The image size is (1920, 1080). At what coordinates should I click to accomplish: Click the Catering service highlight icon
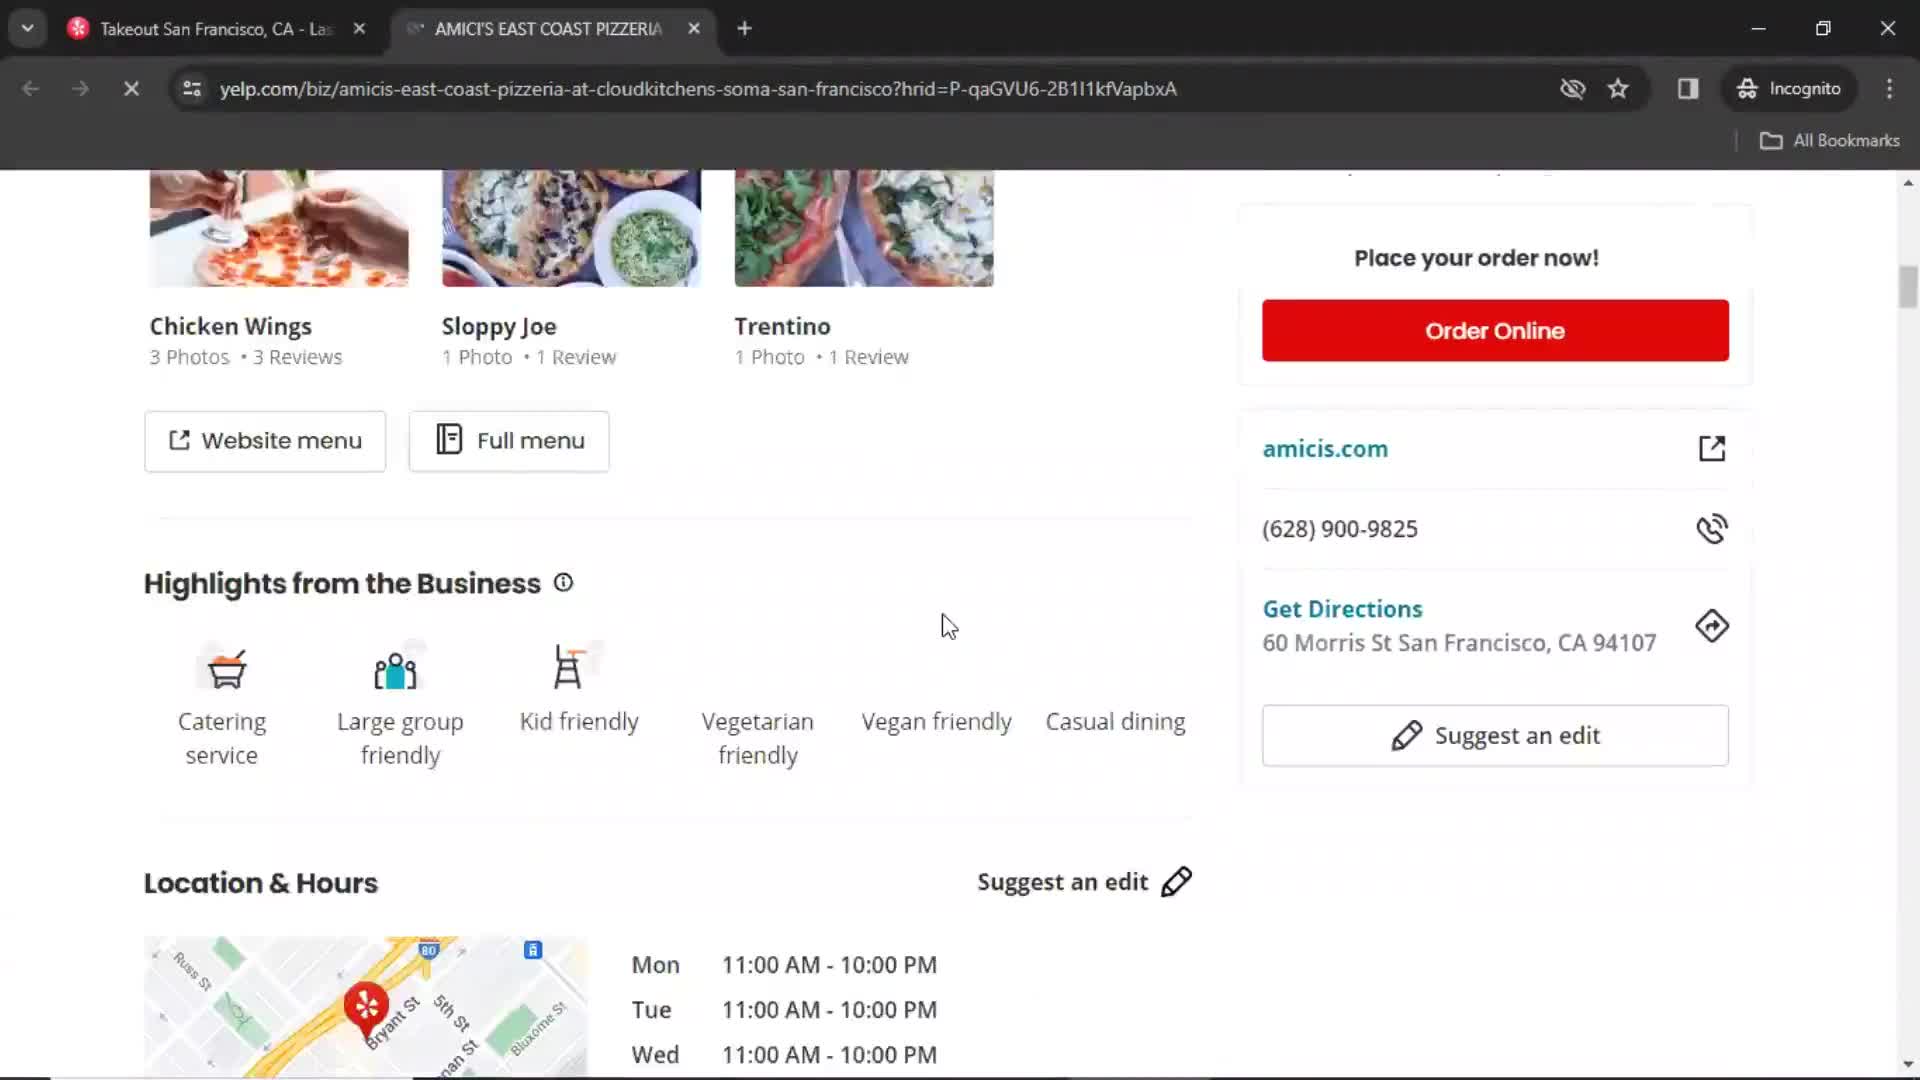(x=226, y=668)
